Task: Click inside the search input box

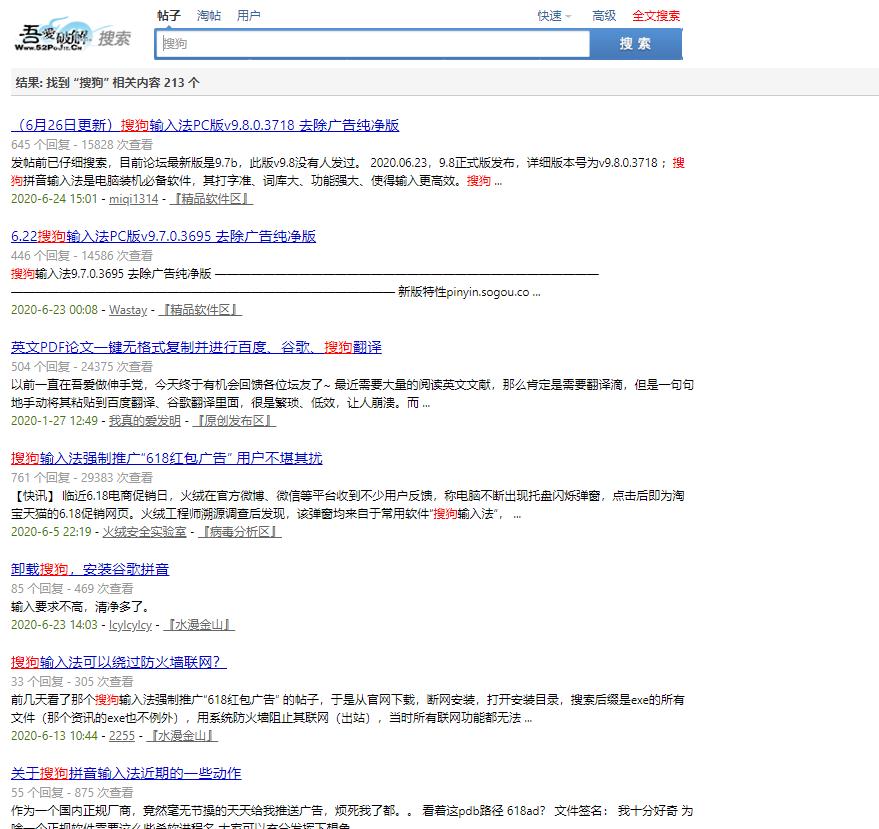Action: pyautogui.click(x=370, y=44)
